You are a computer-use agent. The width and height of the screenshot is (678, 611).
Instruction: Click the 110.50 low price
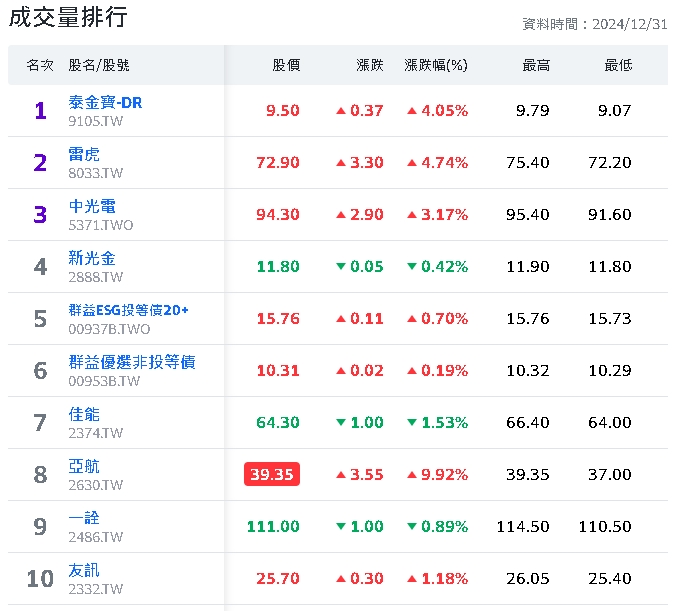point(605,526)
